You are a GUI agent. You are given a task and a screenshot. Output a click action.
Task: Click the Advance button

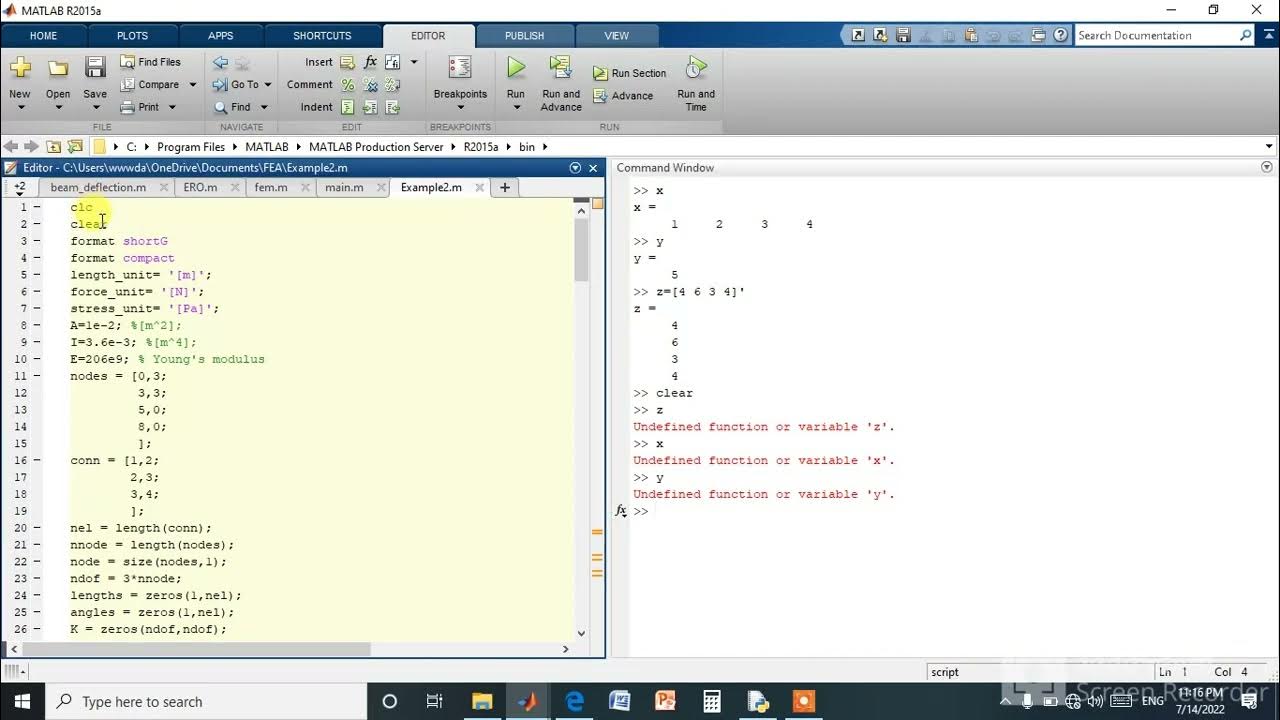pos(623,96)
